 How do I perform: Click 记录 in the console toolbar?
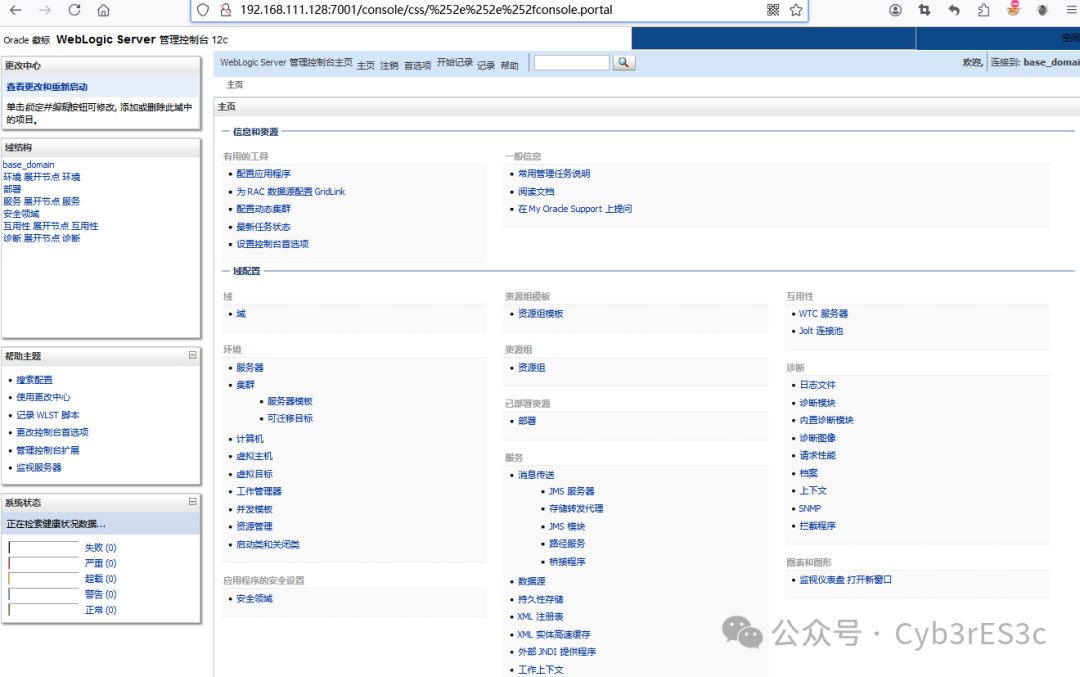coord(486,65)
